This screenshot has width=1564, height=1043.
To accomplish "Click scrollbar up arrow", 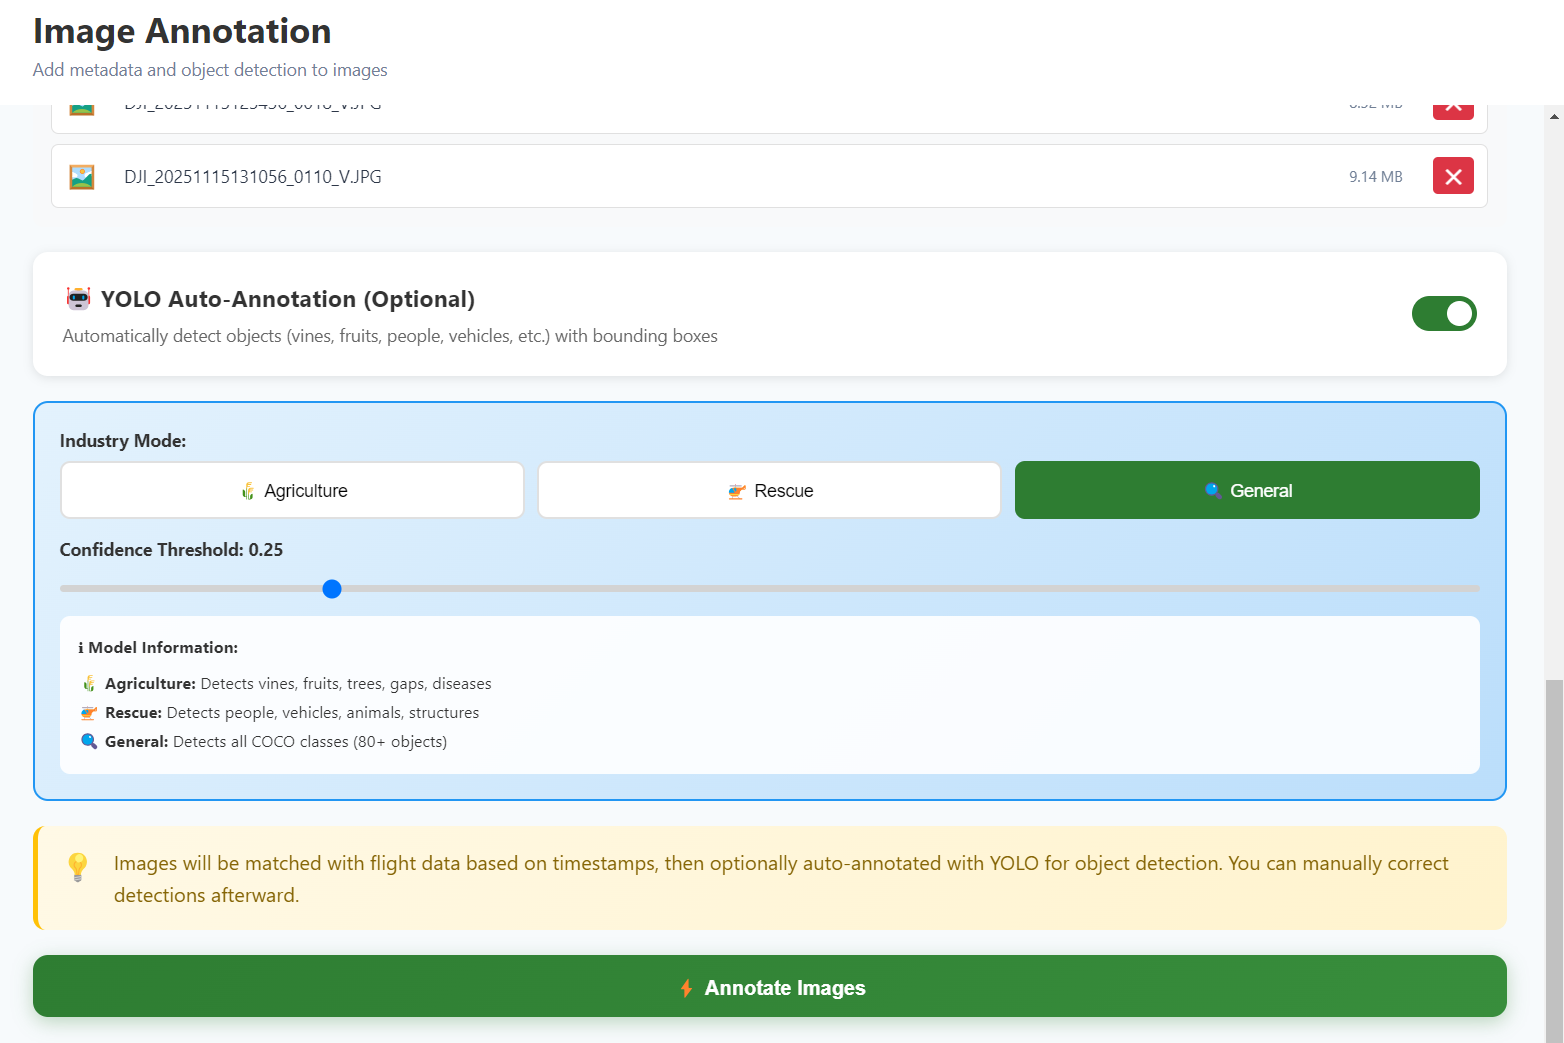I will (x=1554, y=116).
